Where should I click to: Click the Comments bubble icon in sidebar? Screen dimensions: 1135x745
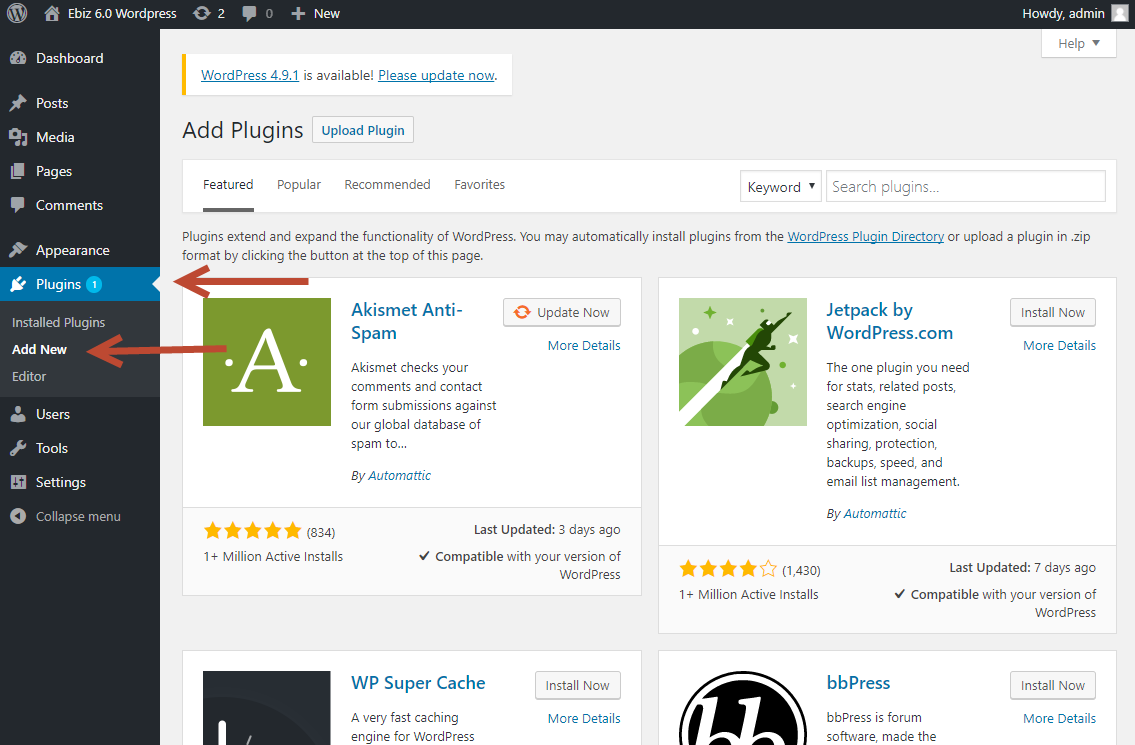[18, 205]
